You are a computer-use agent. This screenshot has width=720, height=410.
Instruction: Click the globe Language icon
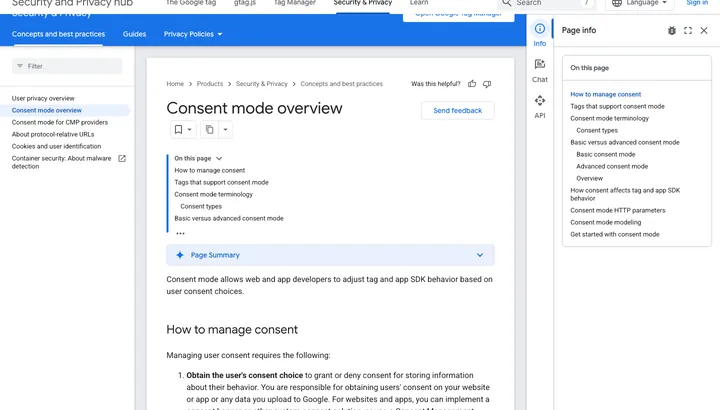tap(617, 3)
